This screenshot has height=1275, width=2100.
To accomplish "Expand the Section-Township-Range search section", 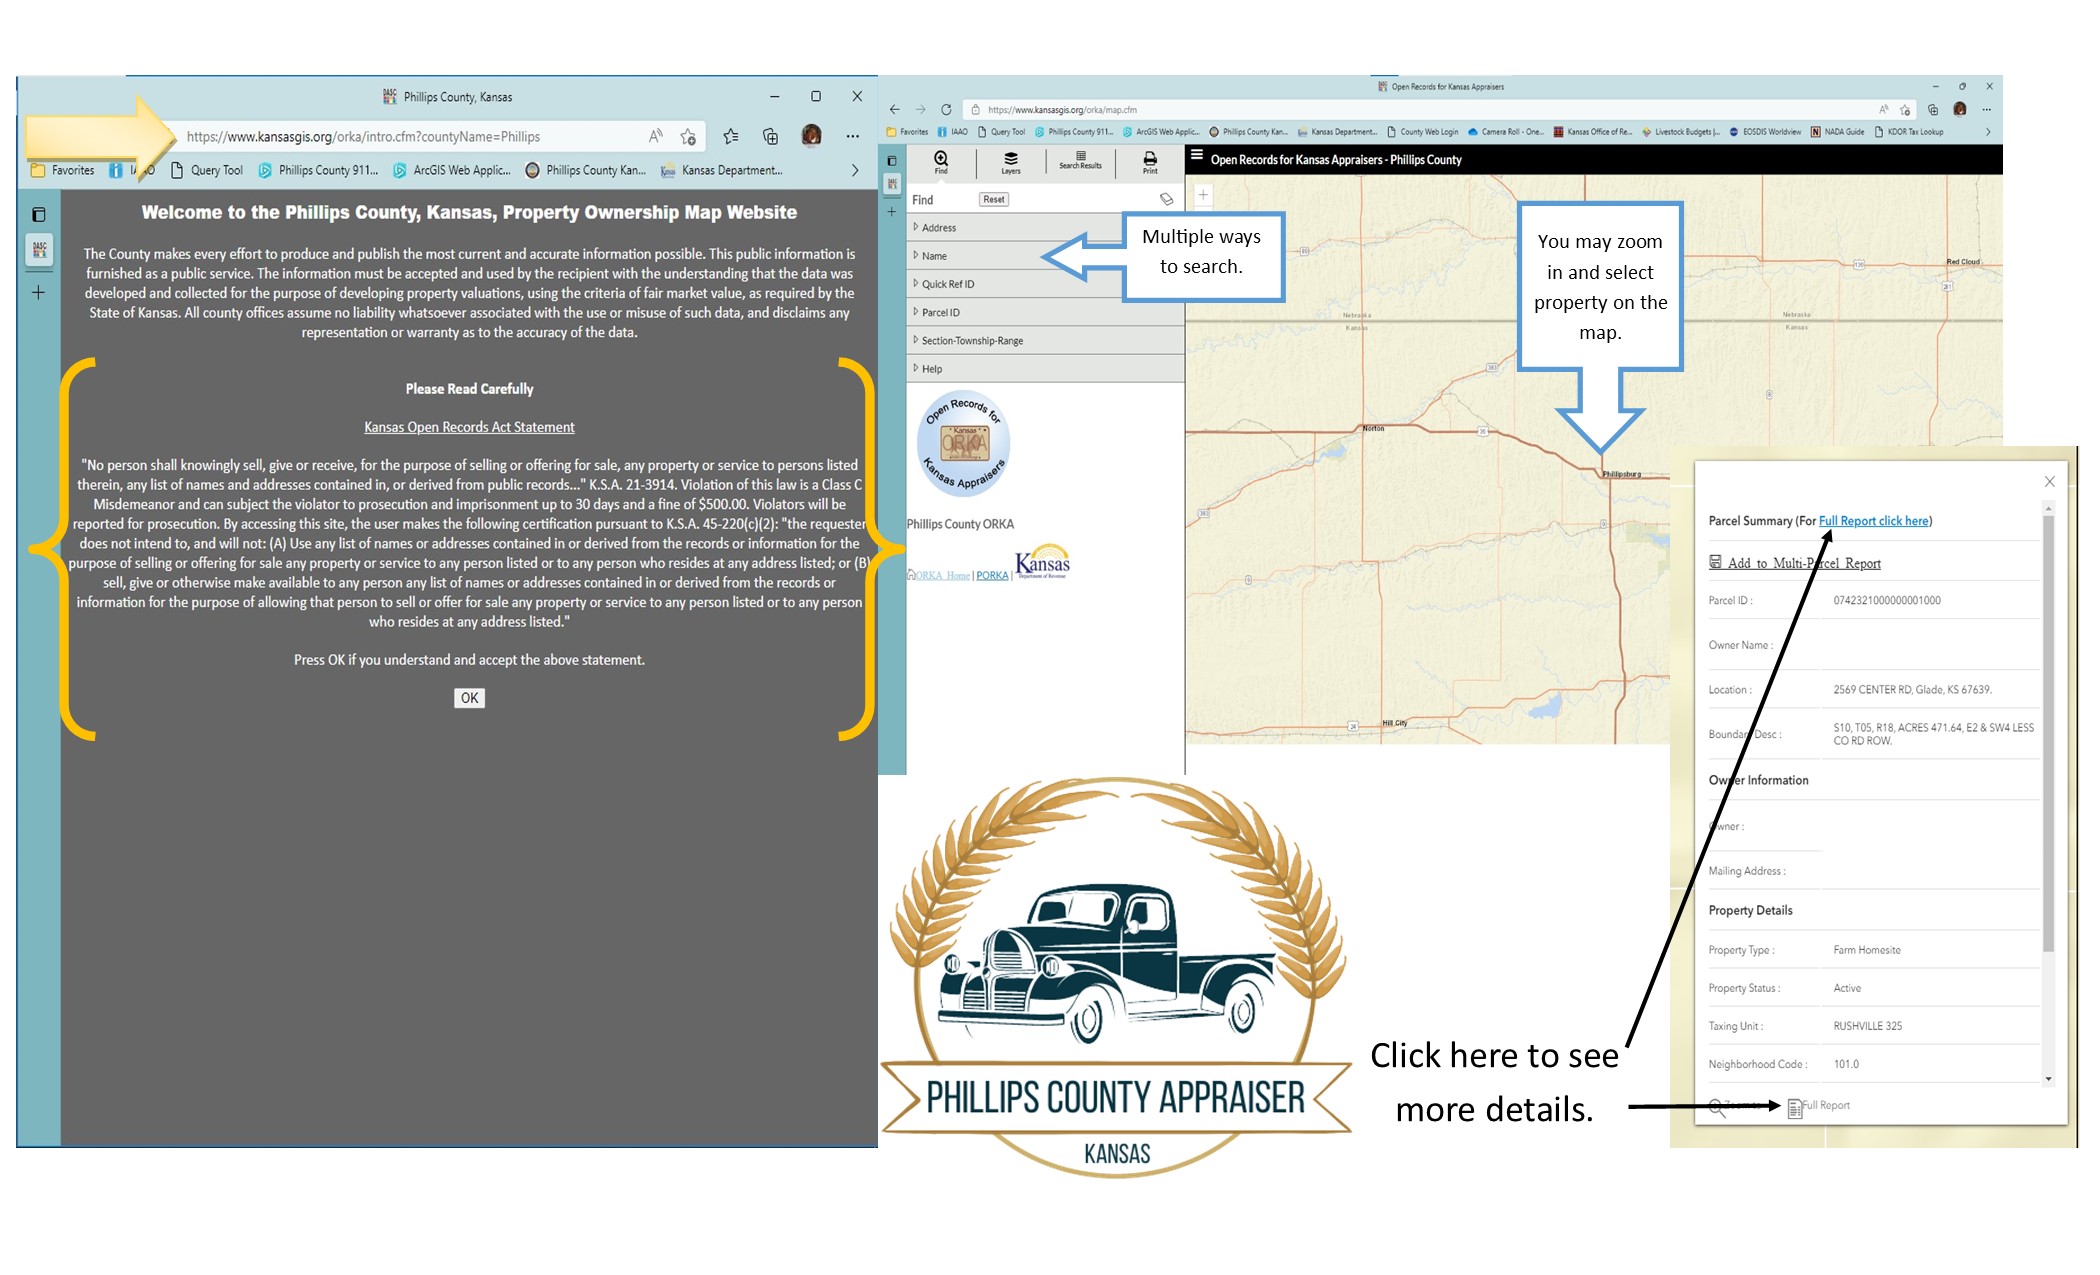I will click(x=1045, y=341).
